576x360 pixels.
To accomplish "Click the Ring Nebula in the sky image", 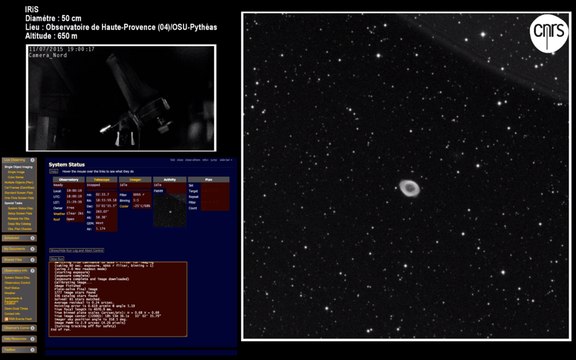I will click(x=409, y=188).
